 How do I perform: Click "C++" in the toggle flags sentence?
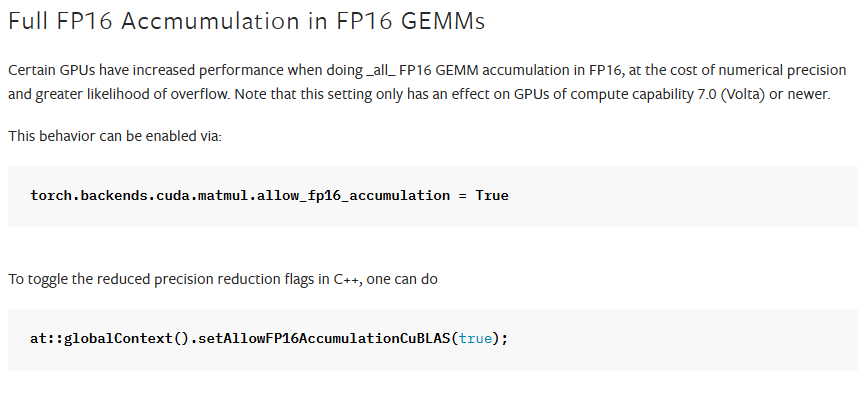point(346,279)
